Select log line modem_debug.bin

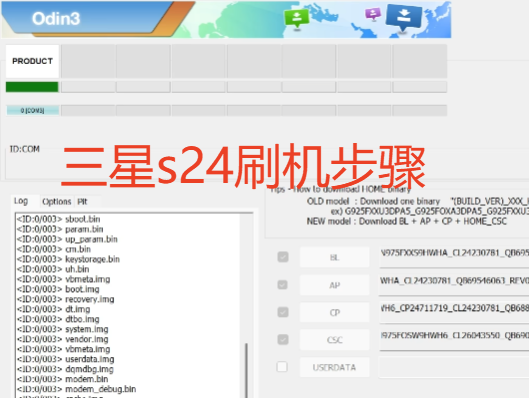pyautogui.click(x=76, y=389)
